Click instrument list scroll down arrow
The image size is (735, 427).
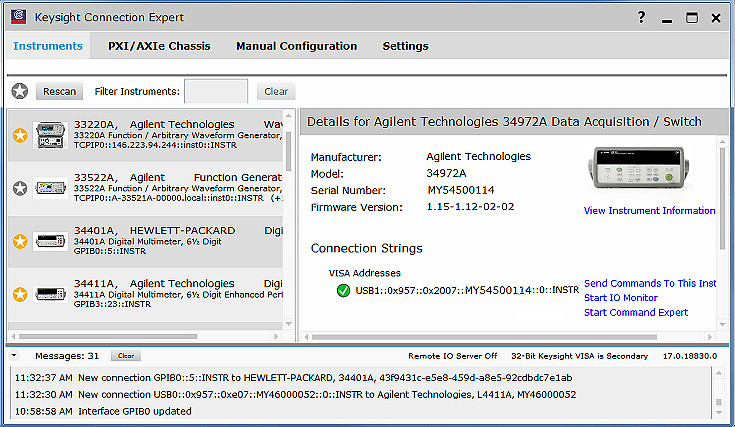[x=289, y=324]
